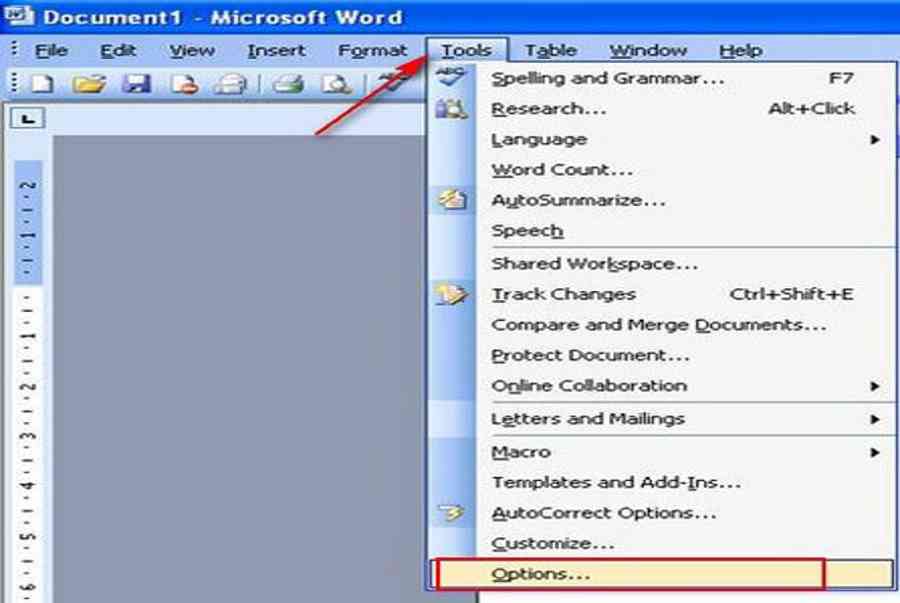The height and width of the screenshot is (603, 900).
Task: Click the vertical ruler on the left
Action: 28,382
